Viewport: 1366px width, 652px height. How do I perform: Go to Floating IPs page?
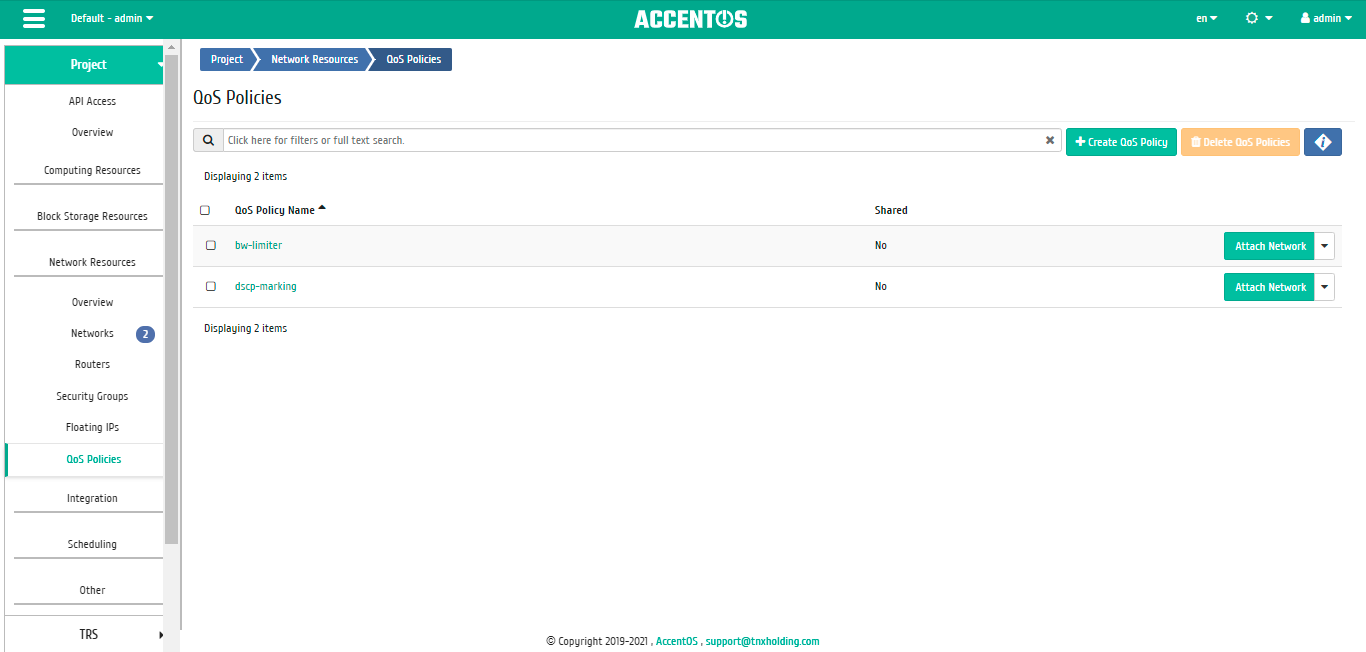point(92,427)
